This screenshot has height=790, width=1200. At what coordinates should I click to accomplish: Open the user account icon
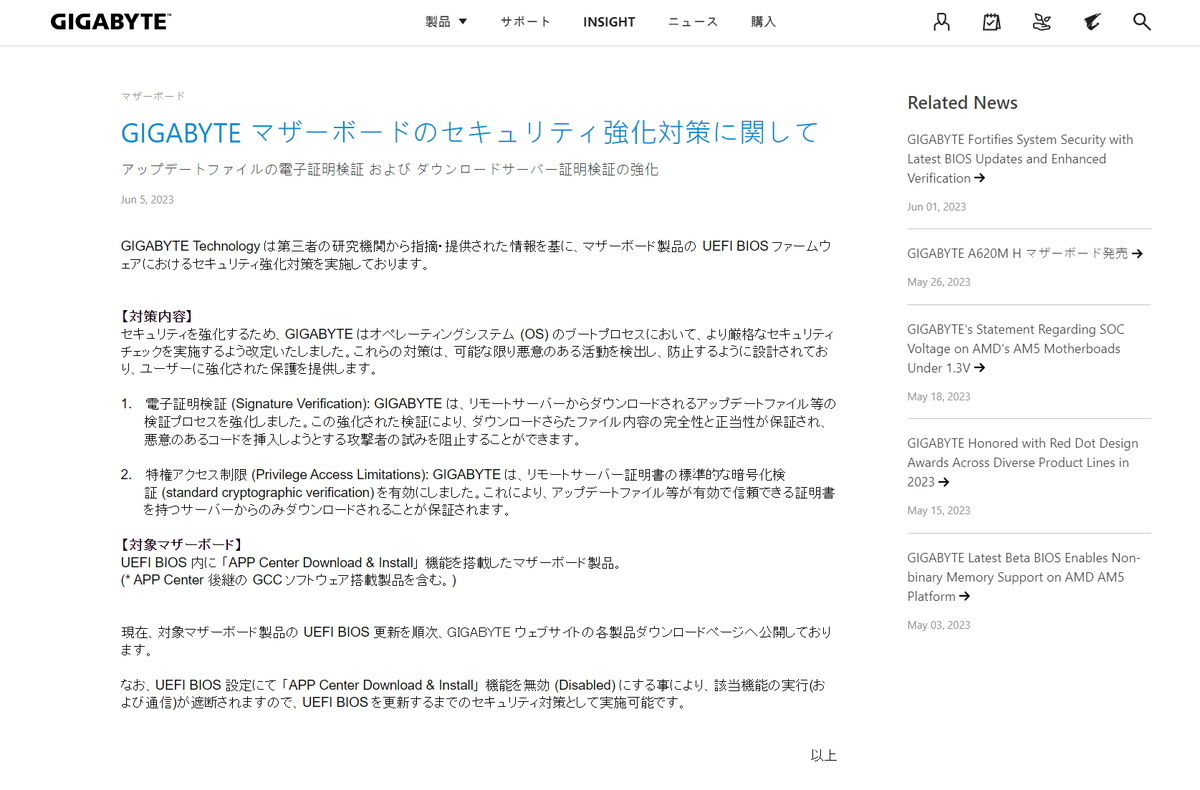point(941,21)
